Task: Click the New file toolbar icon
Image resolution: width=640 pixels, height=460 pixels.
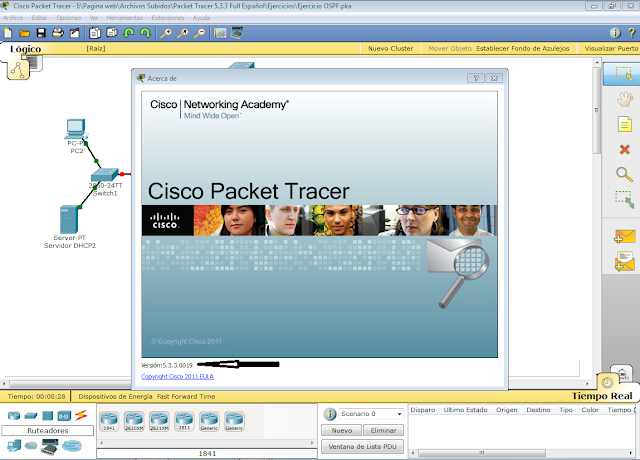Action: [x=8, y=33]
